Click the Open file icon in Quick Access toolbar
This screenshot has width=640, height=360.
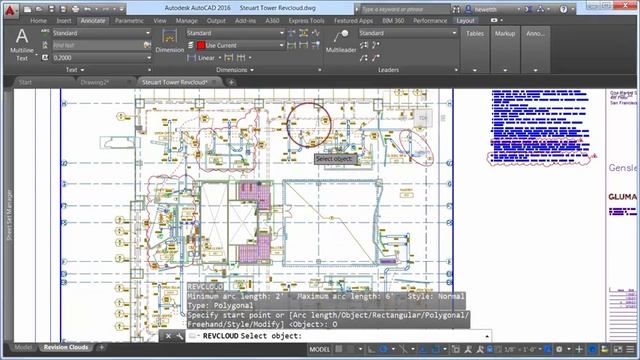(39, 9)
